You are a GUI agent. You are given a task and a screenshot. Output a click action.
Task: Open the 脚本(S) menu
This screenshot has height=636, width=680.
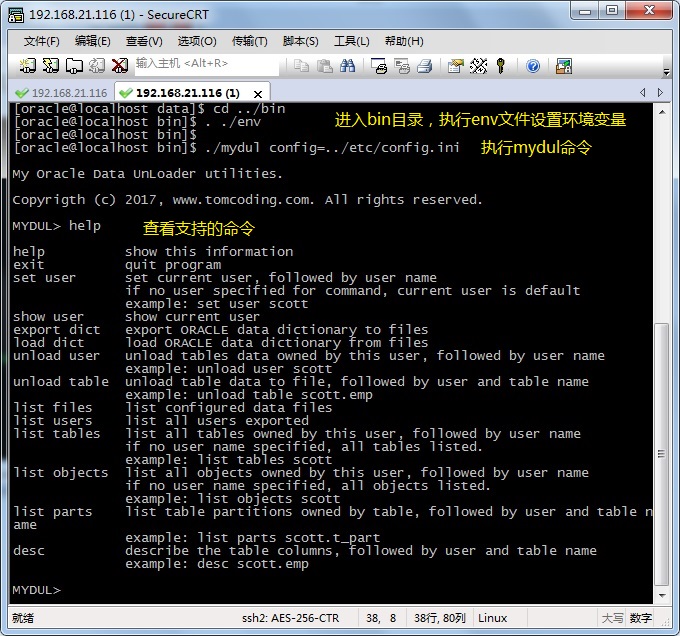coord(301,41)
